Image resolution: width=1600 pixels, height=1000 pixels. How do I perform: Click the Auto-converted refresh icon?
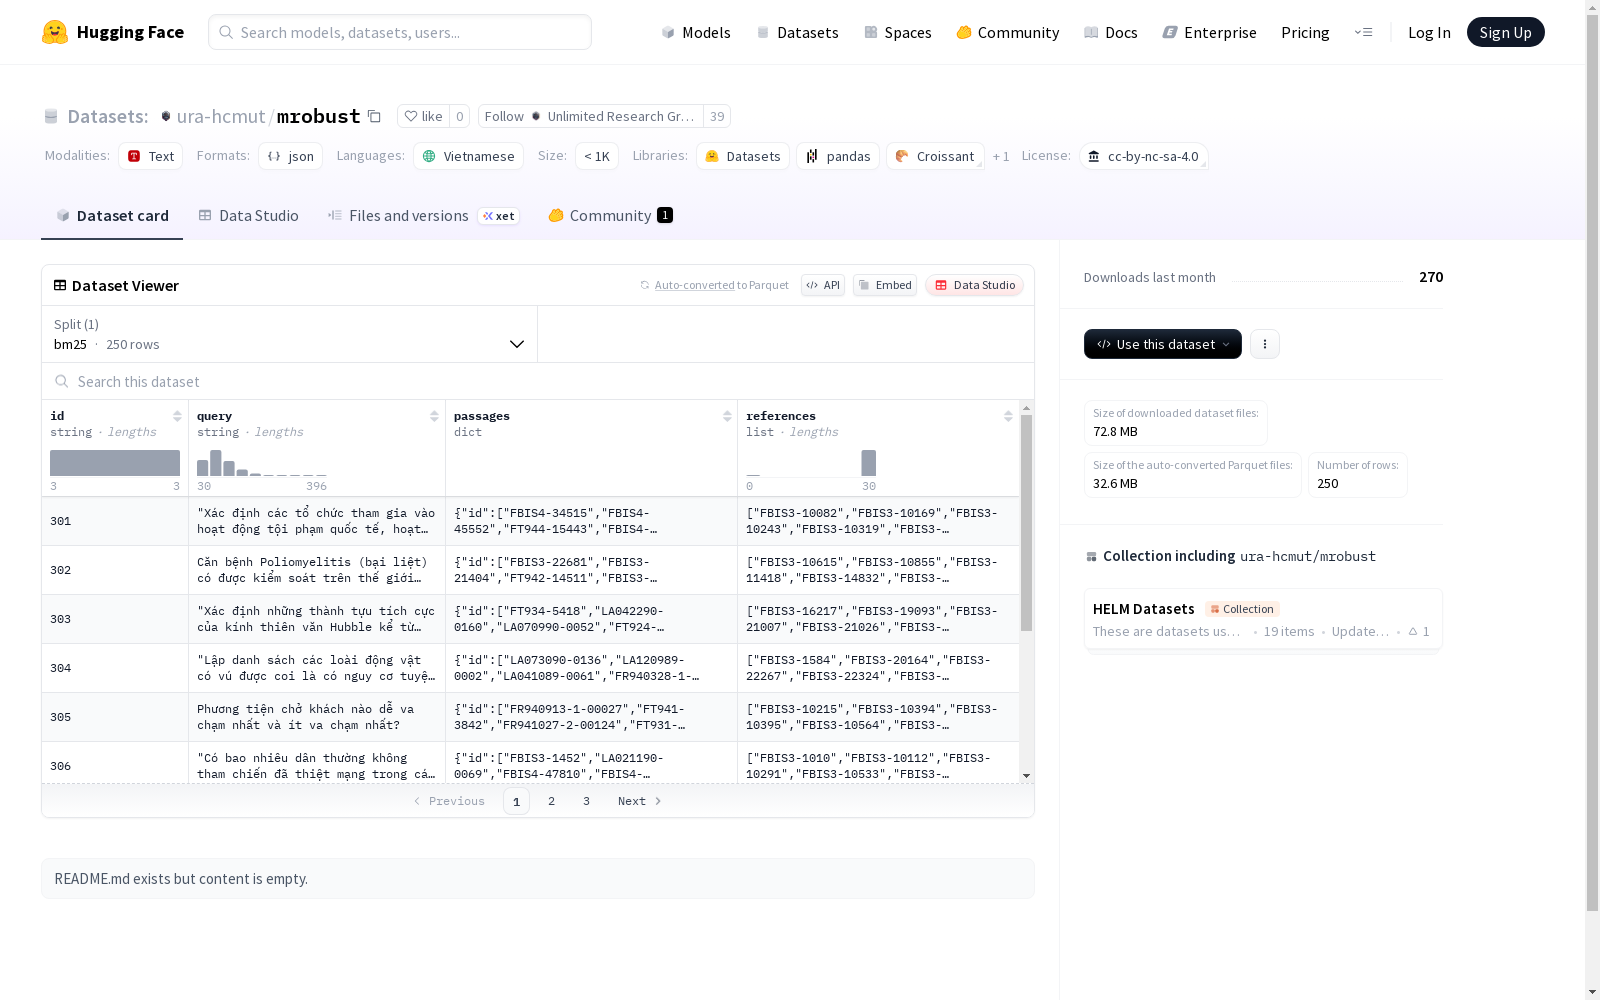click(x=645, y=285)
